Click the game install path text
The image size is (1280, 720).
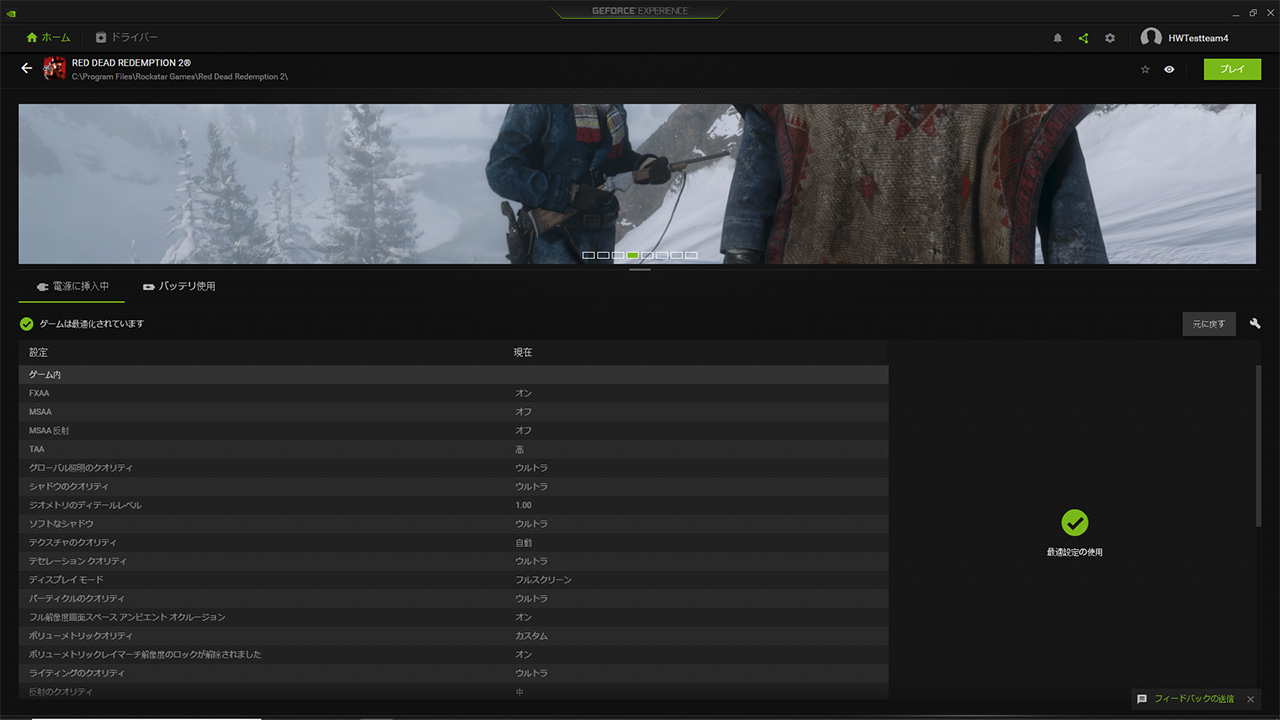coord(180,77)
